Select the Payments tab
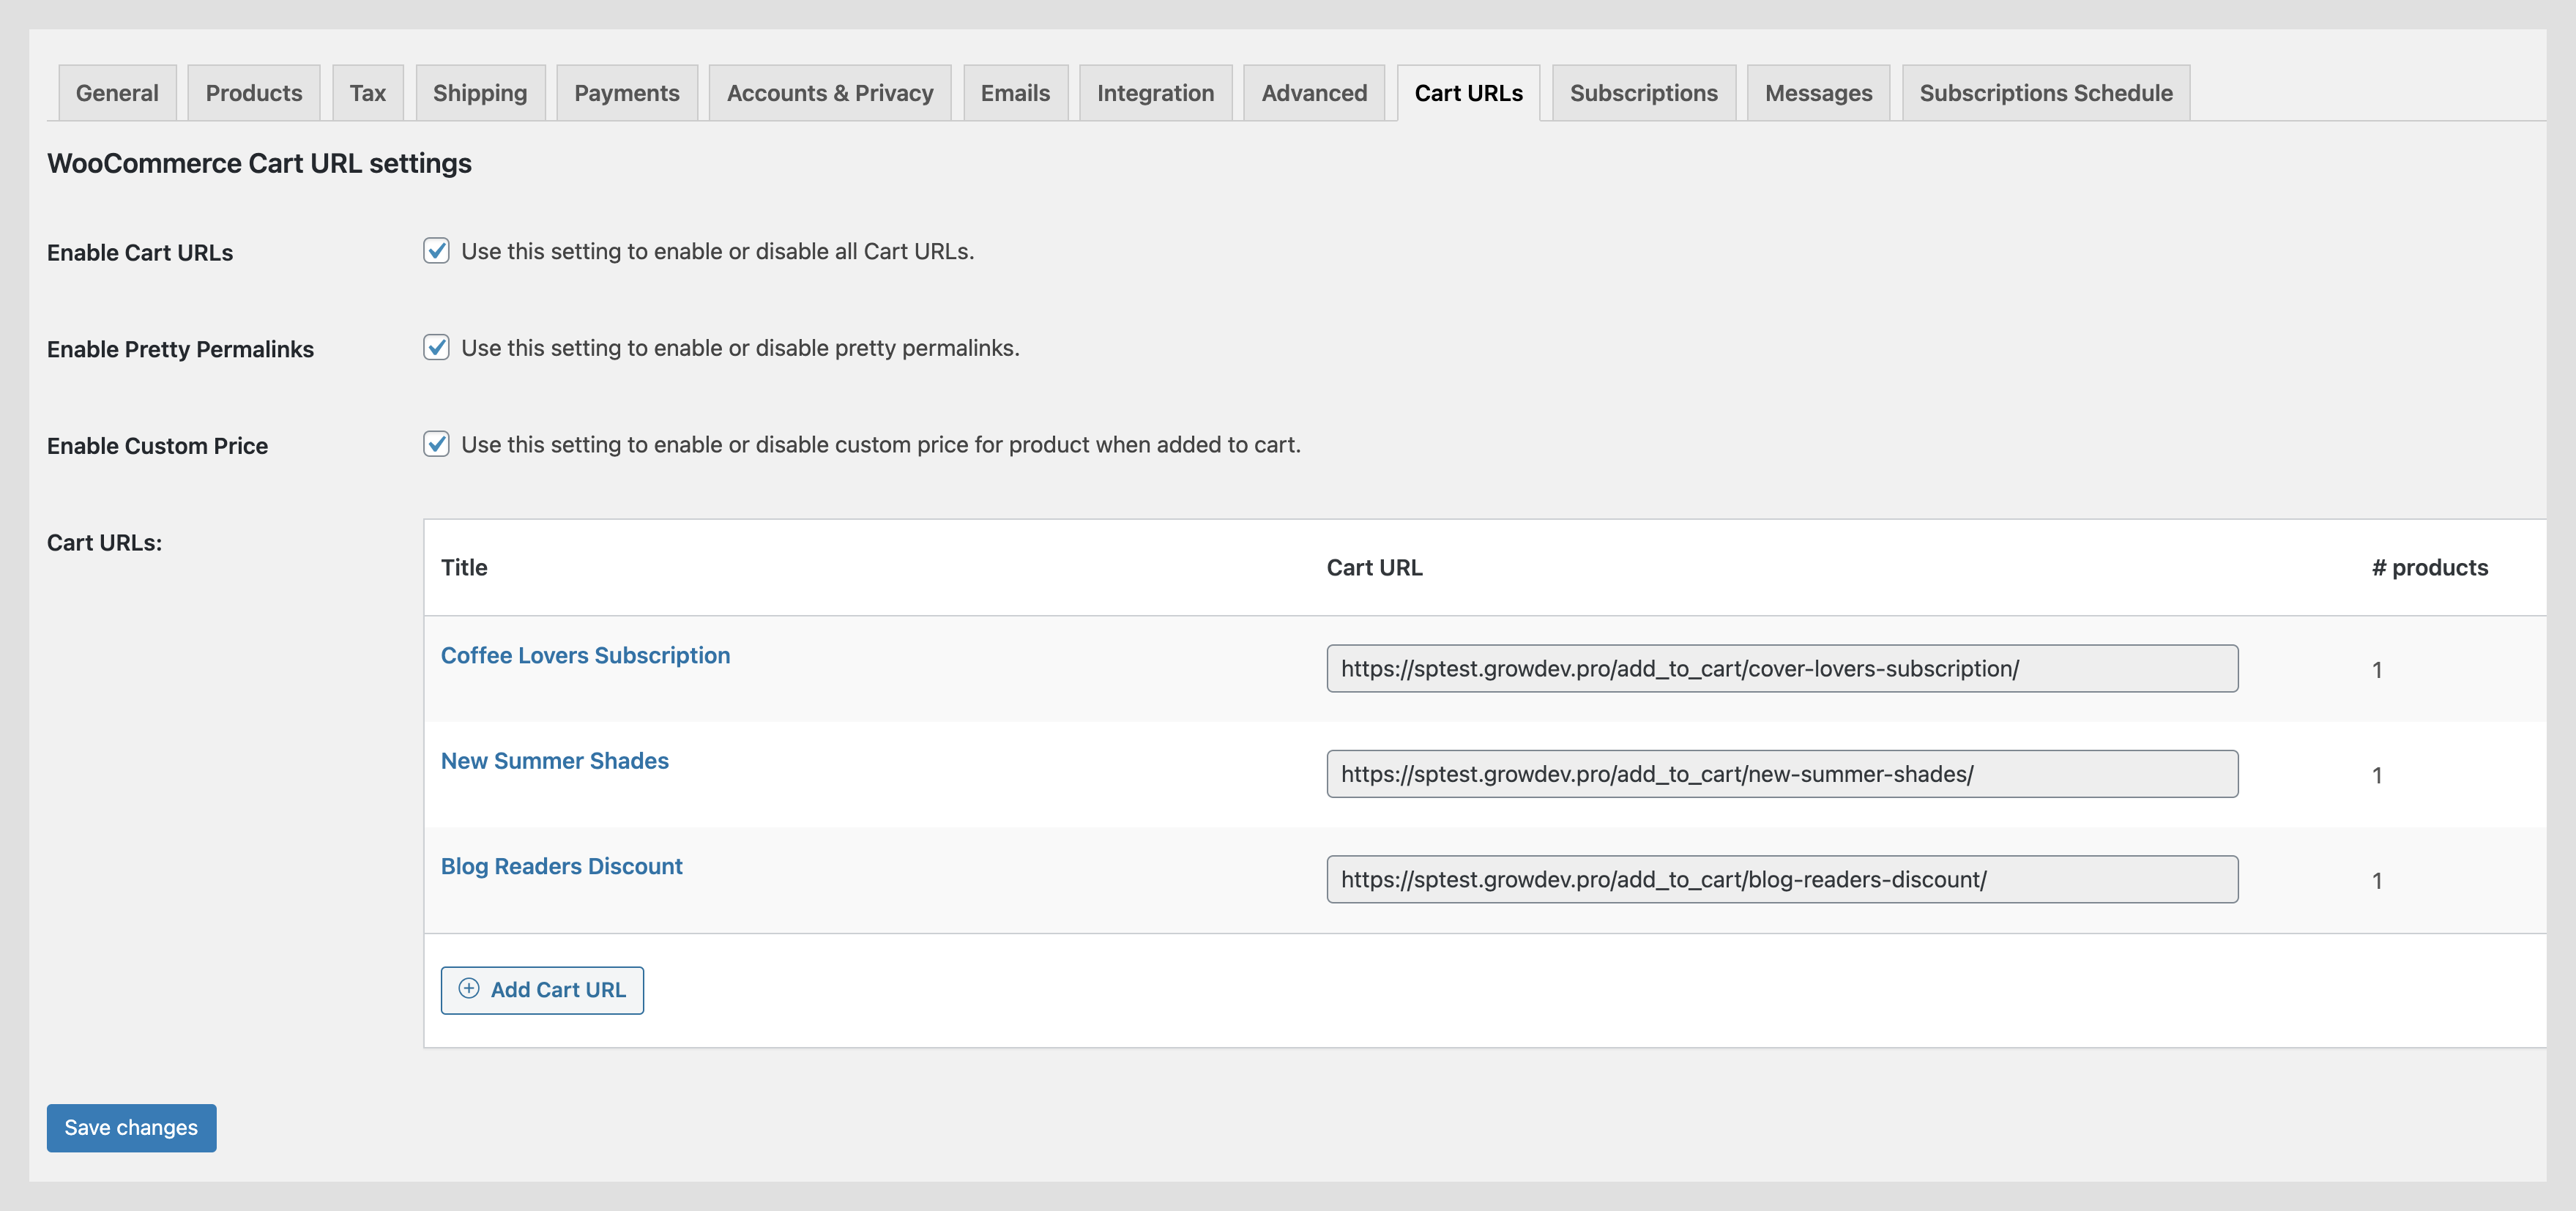The height and width of the screenshot is (1211, 2576). tap(626, 93)
